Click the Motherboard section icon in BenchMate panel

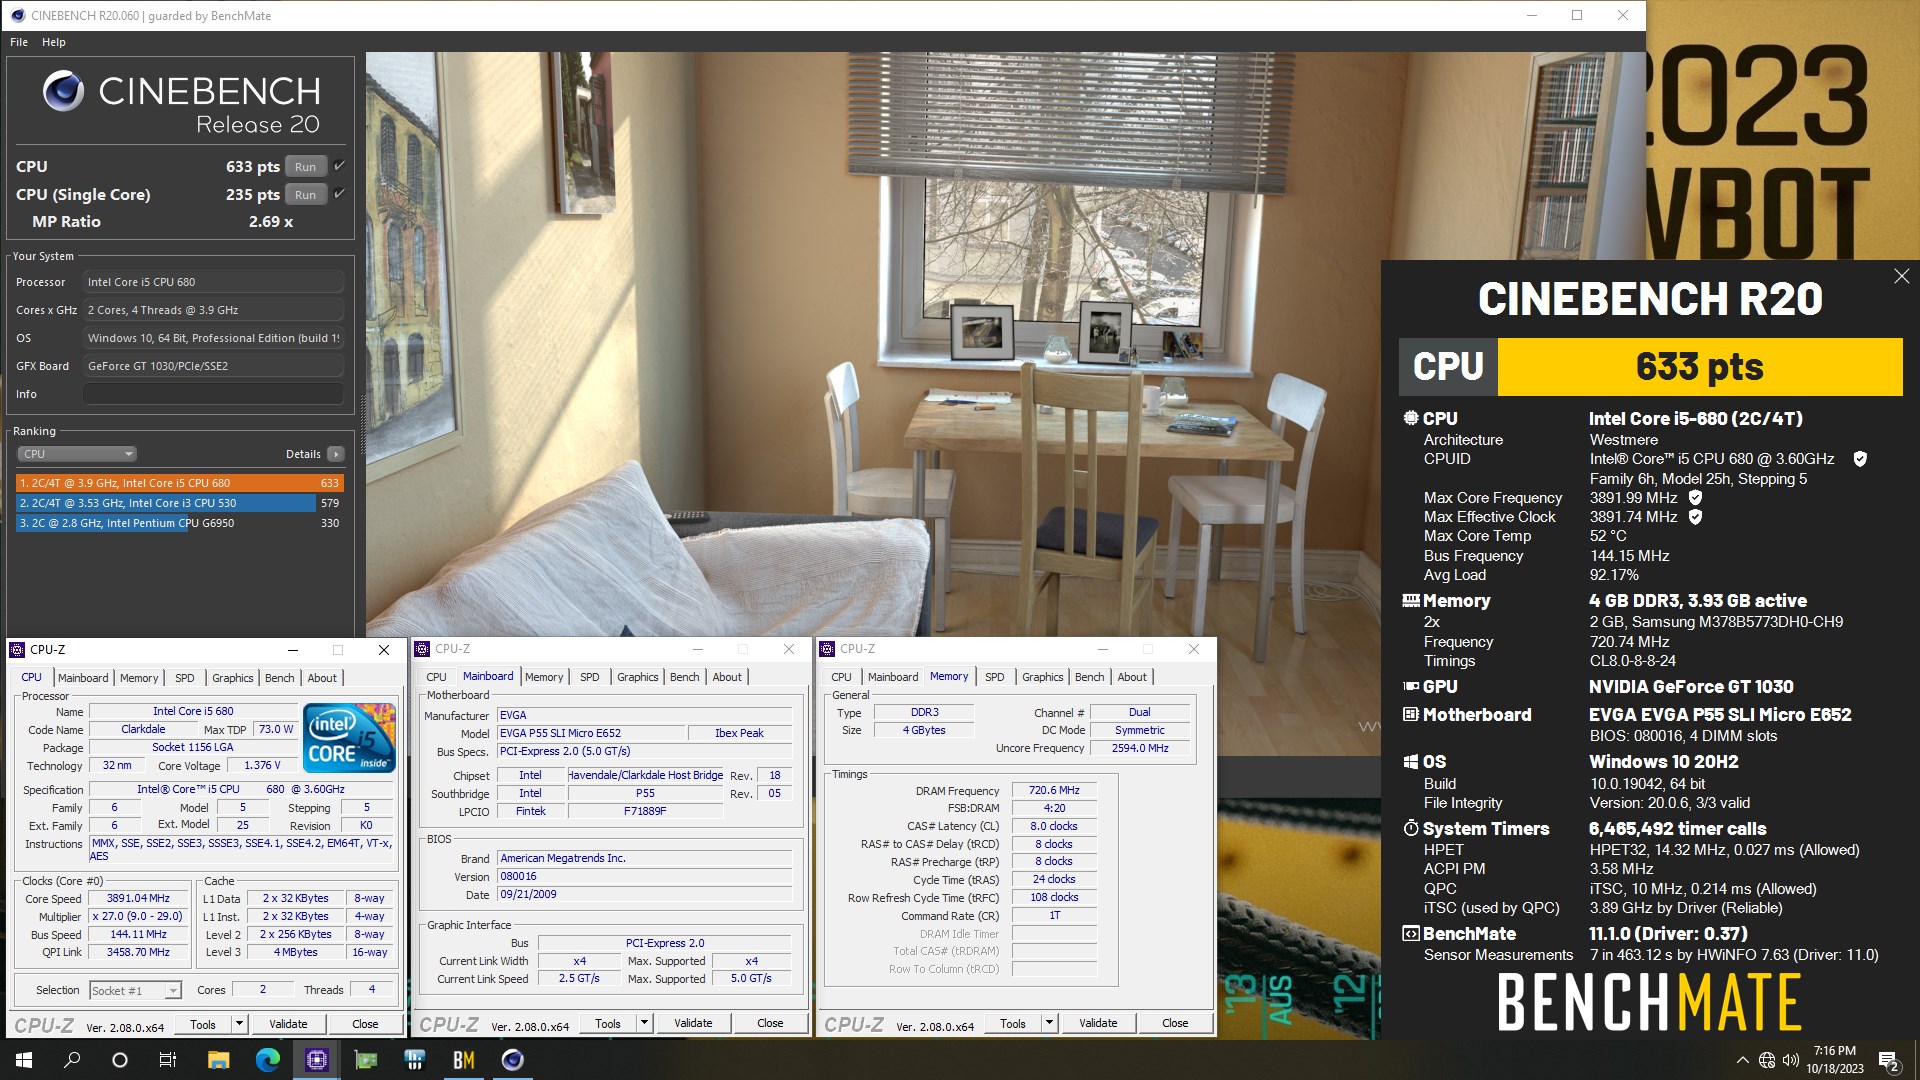[x=1411, y=715]
